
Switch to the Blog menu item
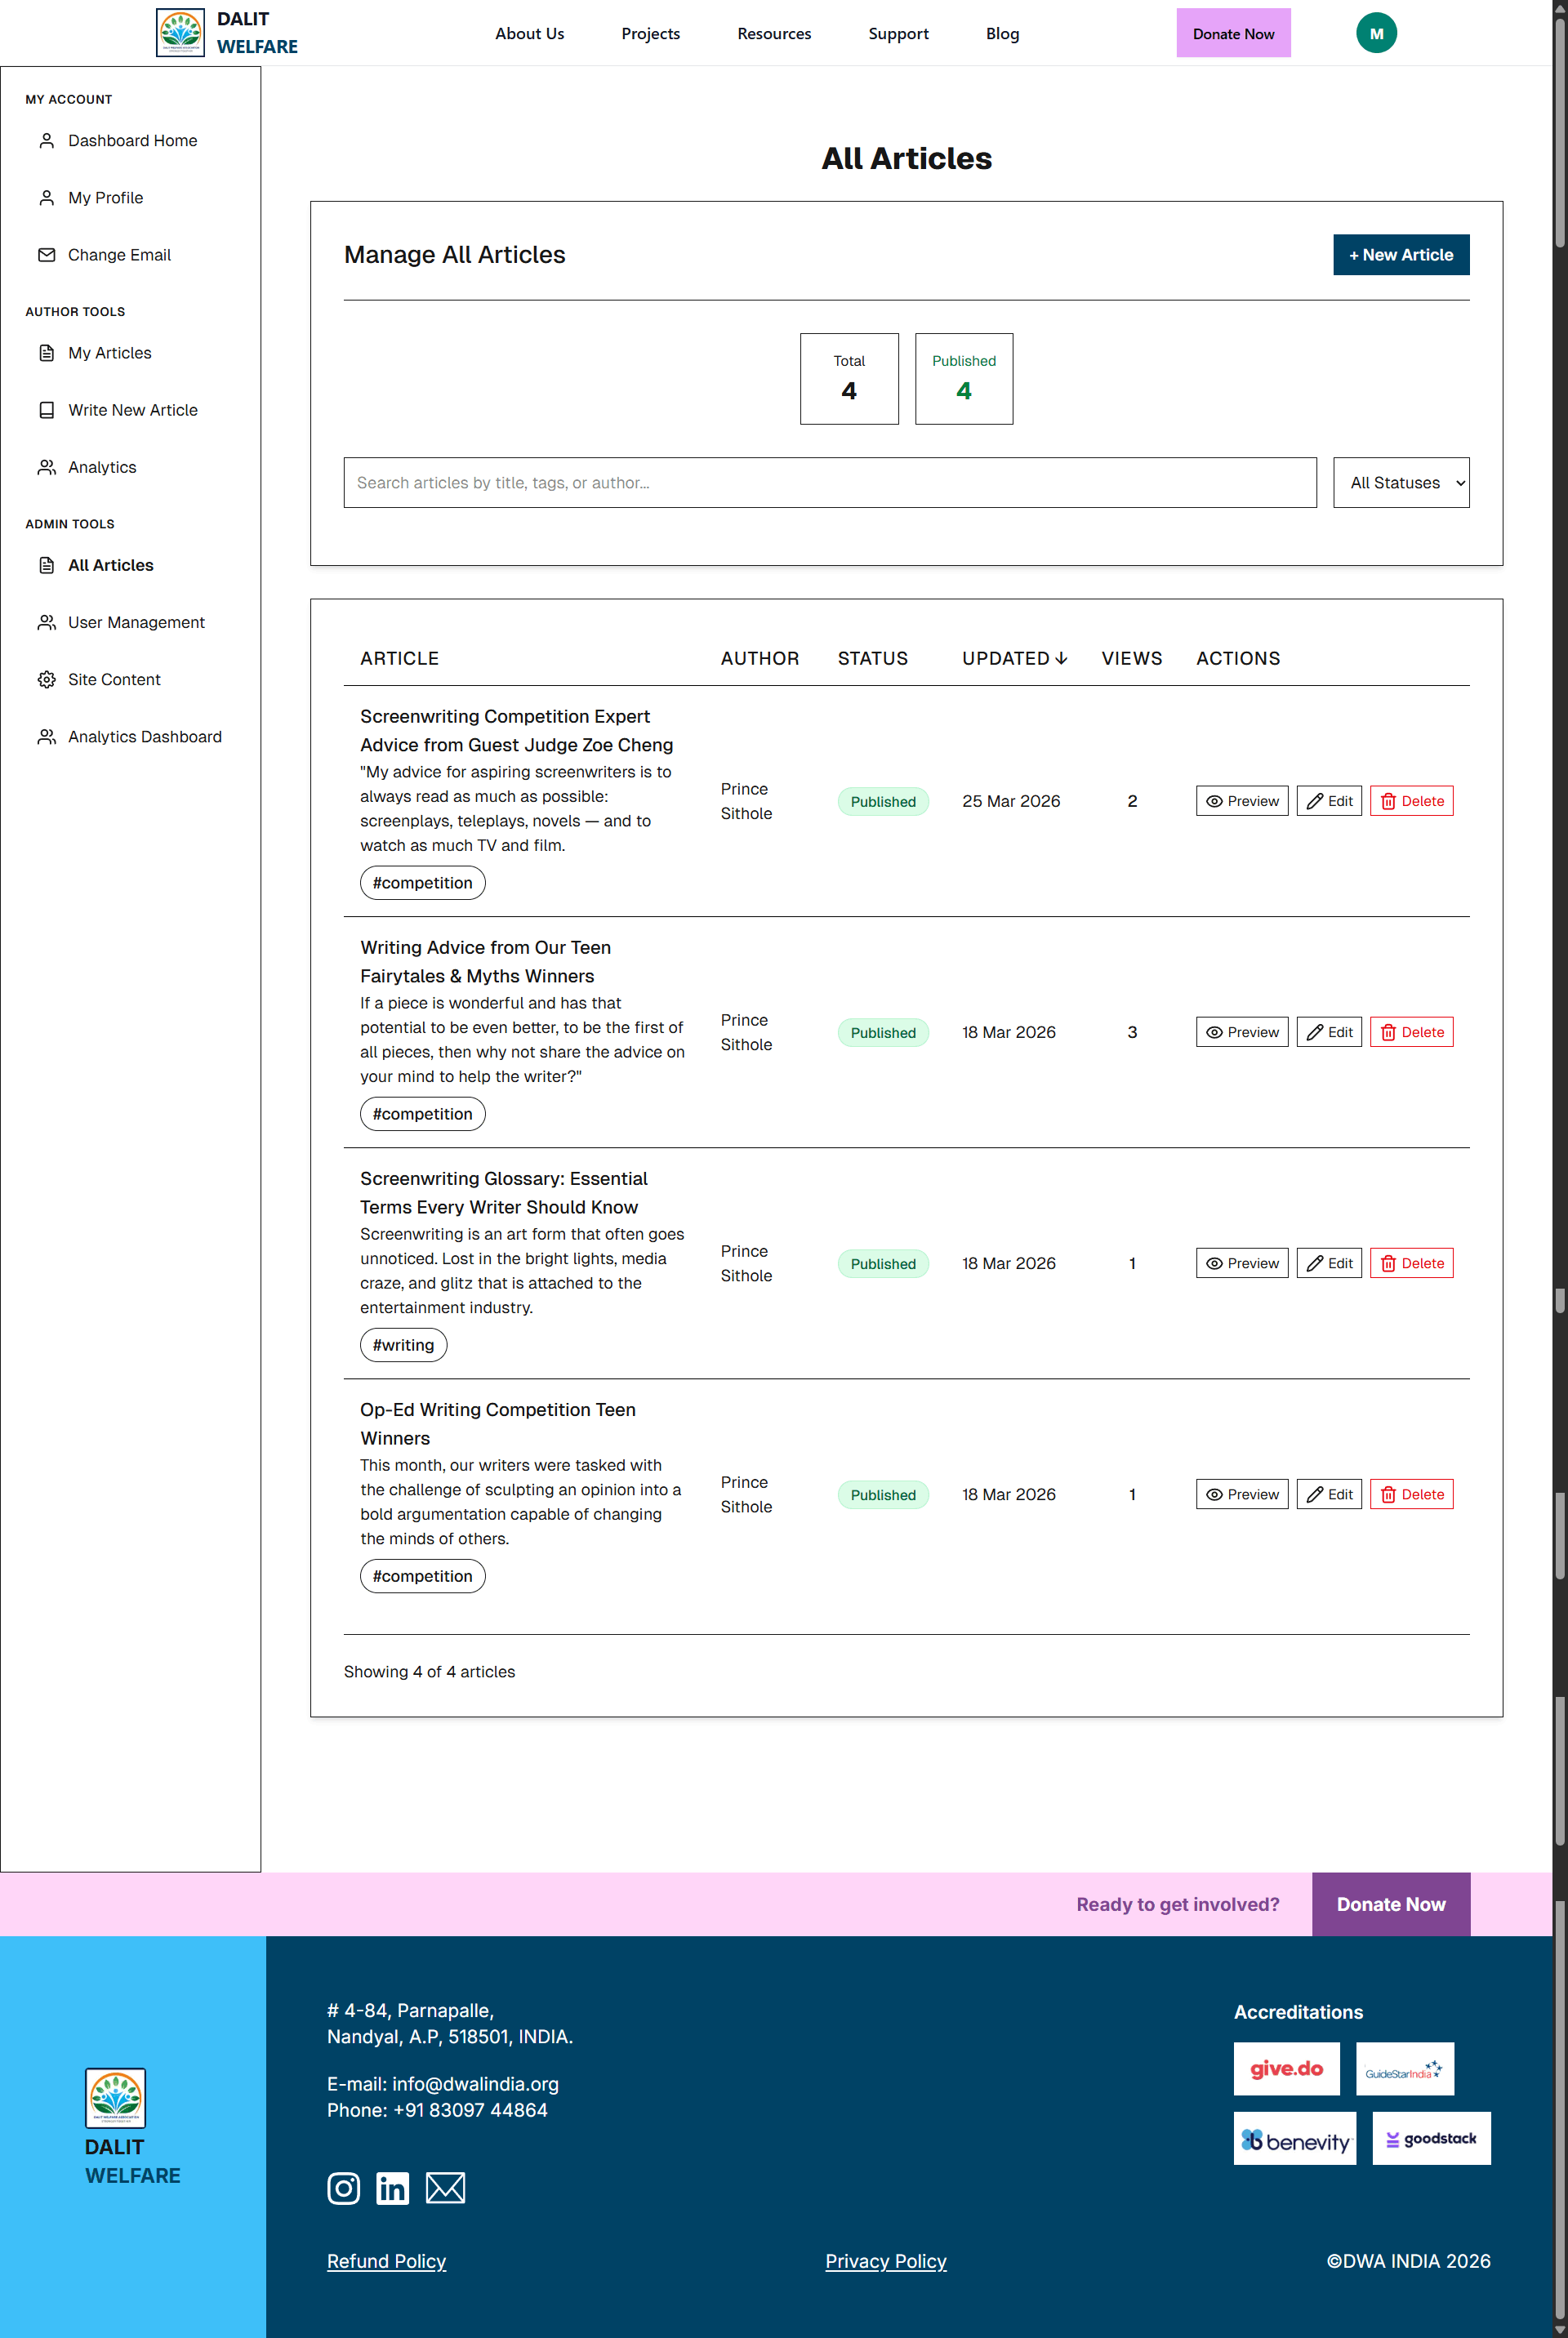[x=1002, y=33]
